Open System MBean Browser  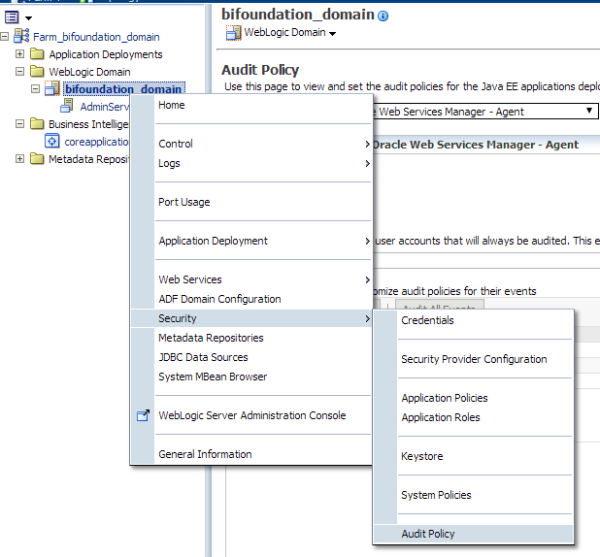[x=251, y=377]
